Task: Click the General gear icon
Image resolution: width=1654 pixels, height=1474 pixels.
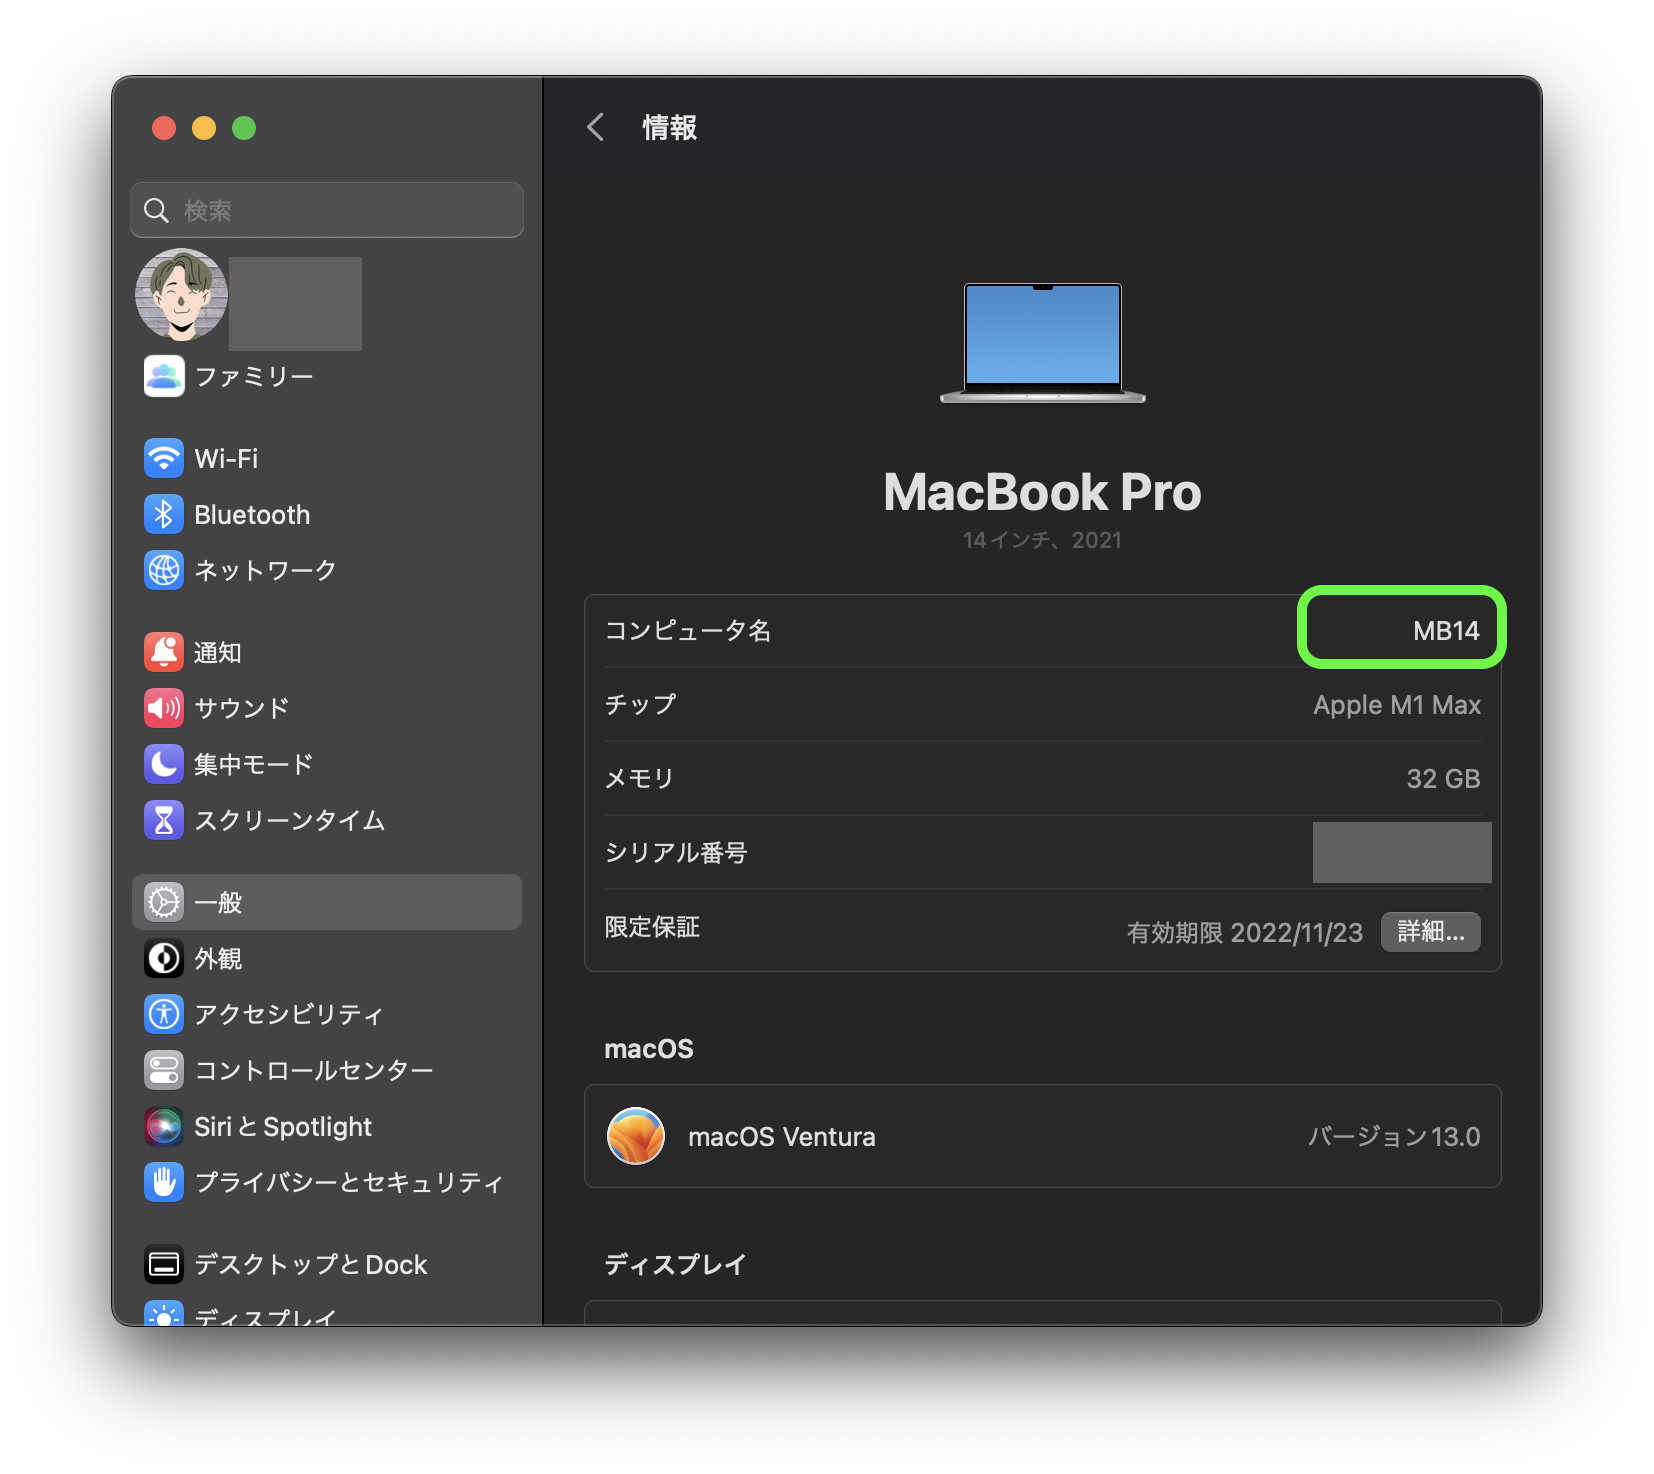Action: tap(164, 902)
